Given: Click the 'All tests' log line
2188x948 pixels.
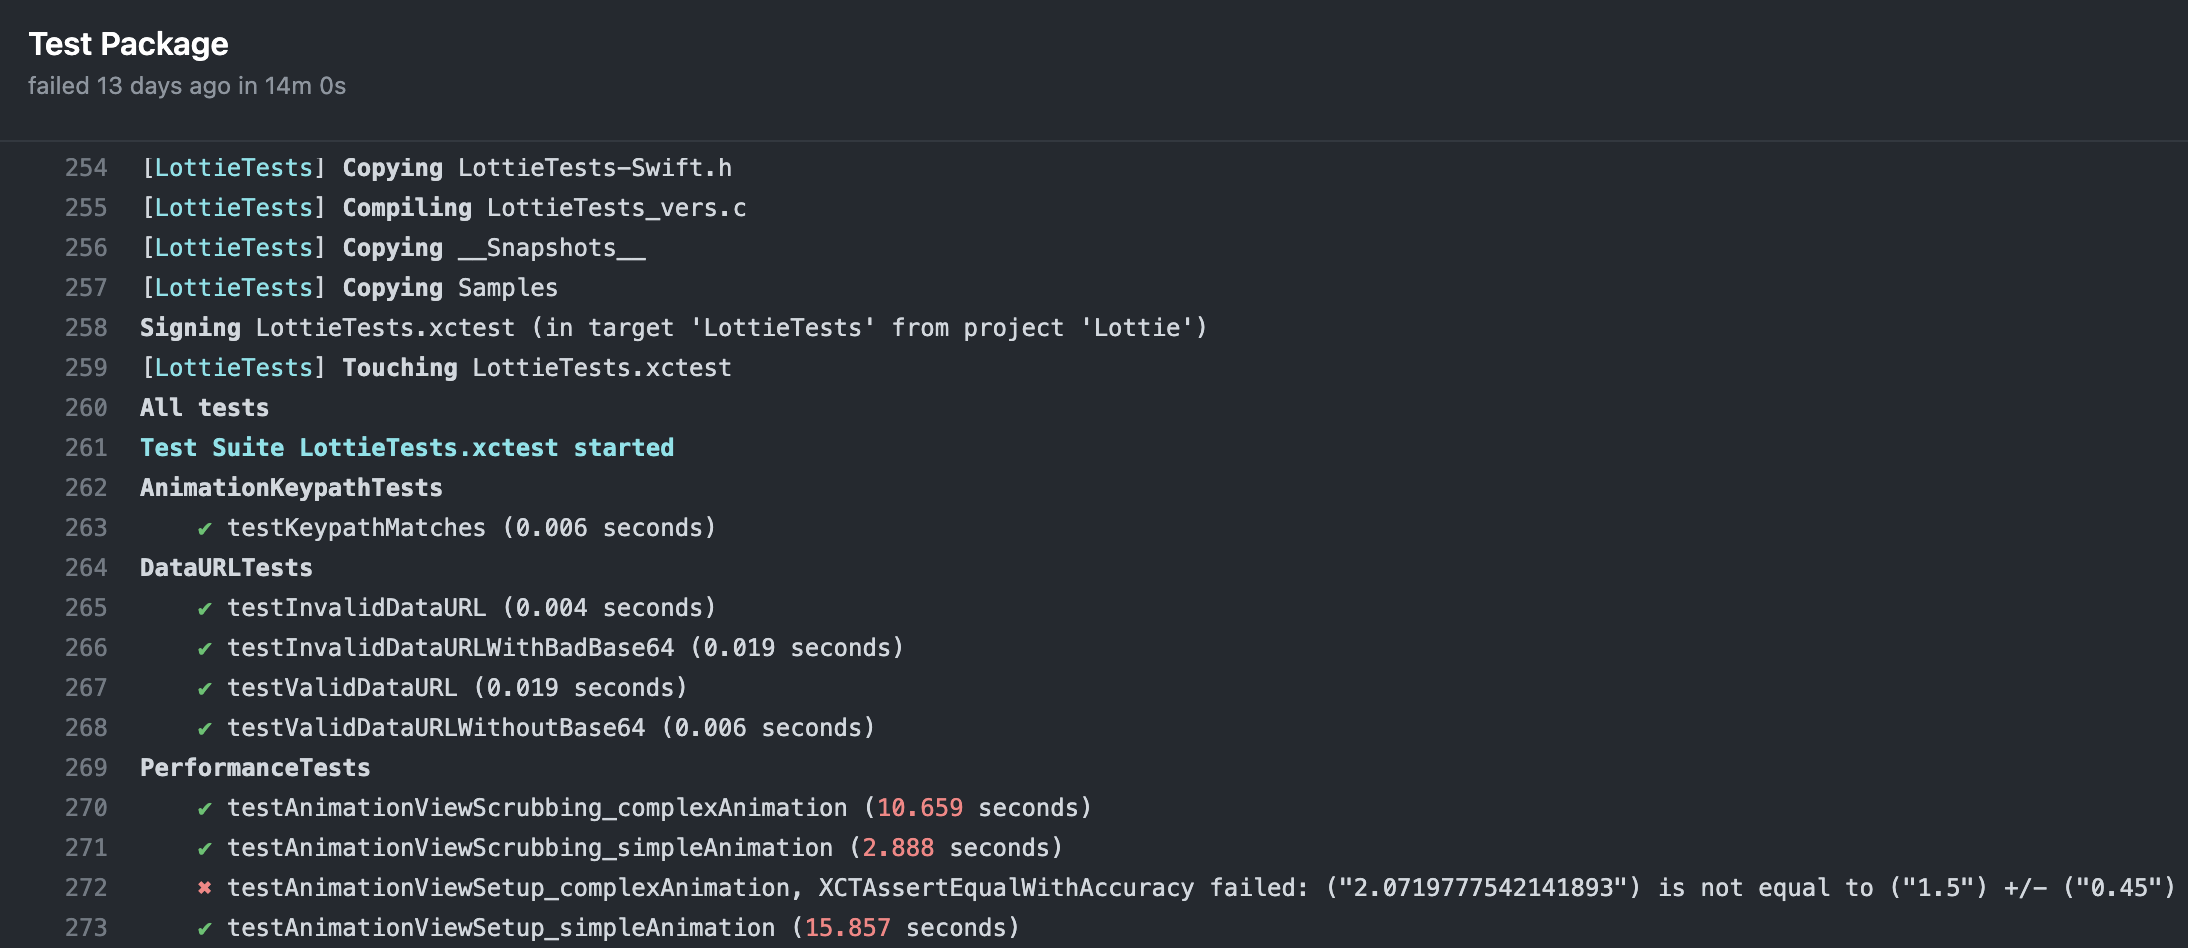Looking at the screenshot, I should point(204,408).
